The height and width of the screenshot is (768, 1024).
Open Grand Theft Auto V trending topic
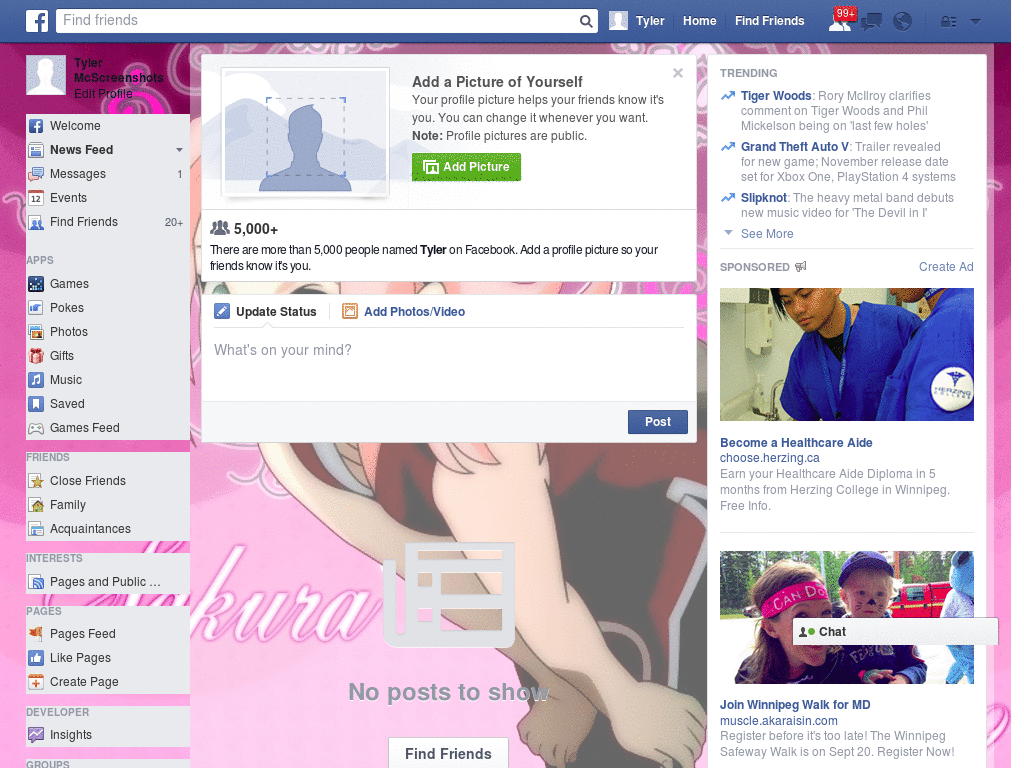[795, 147]
